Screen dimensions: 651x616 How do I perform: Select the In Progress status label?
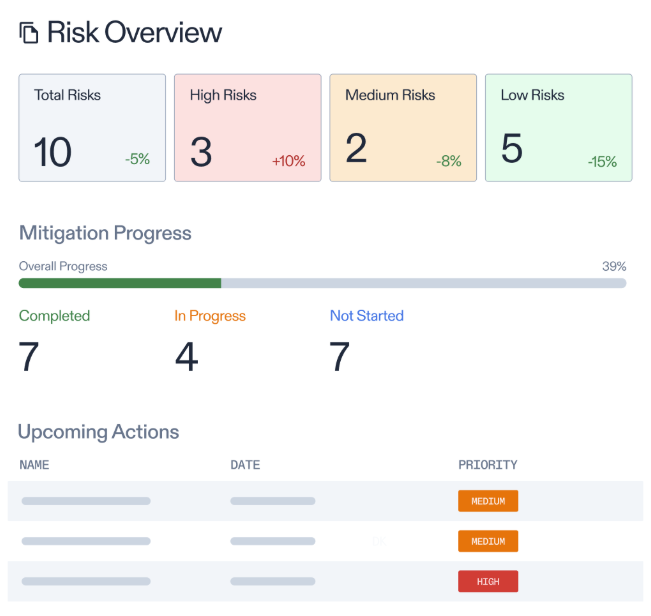pyautogui.click(x=210, y=316)
